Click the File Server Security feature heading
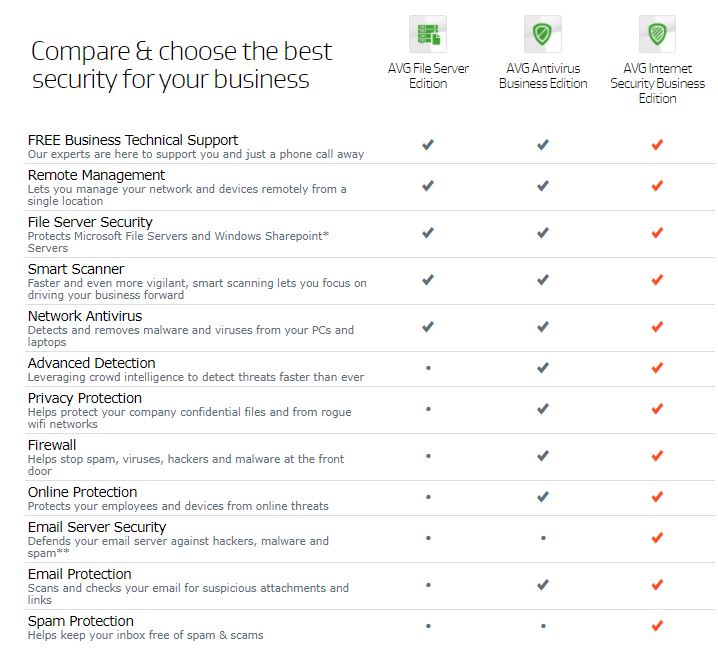 point(90,222)
